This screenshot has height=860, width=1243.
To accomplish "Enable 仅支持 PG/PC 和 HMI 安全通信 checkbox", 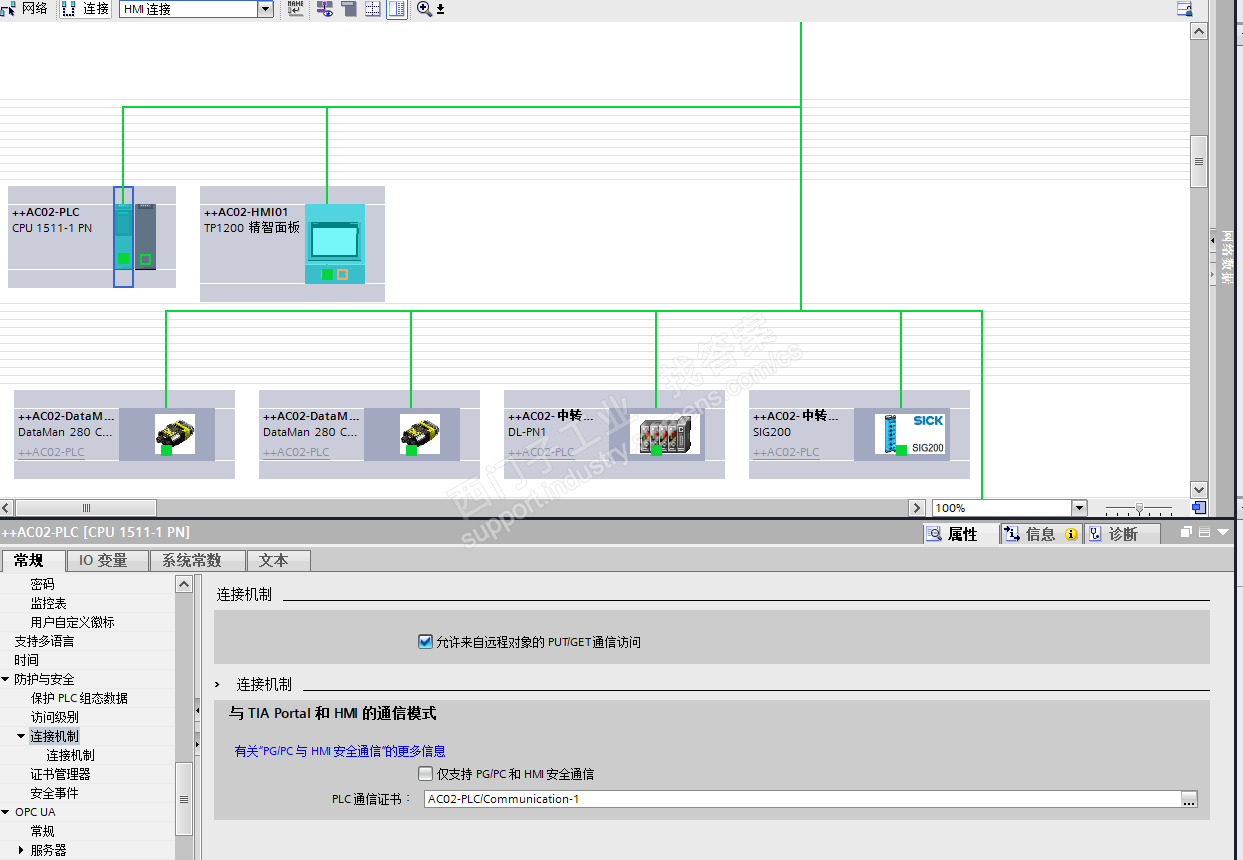I will tap(425, 774).
